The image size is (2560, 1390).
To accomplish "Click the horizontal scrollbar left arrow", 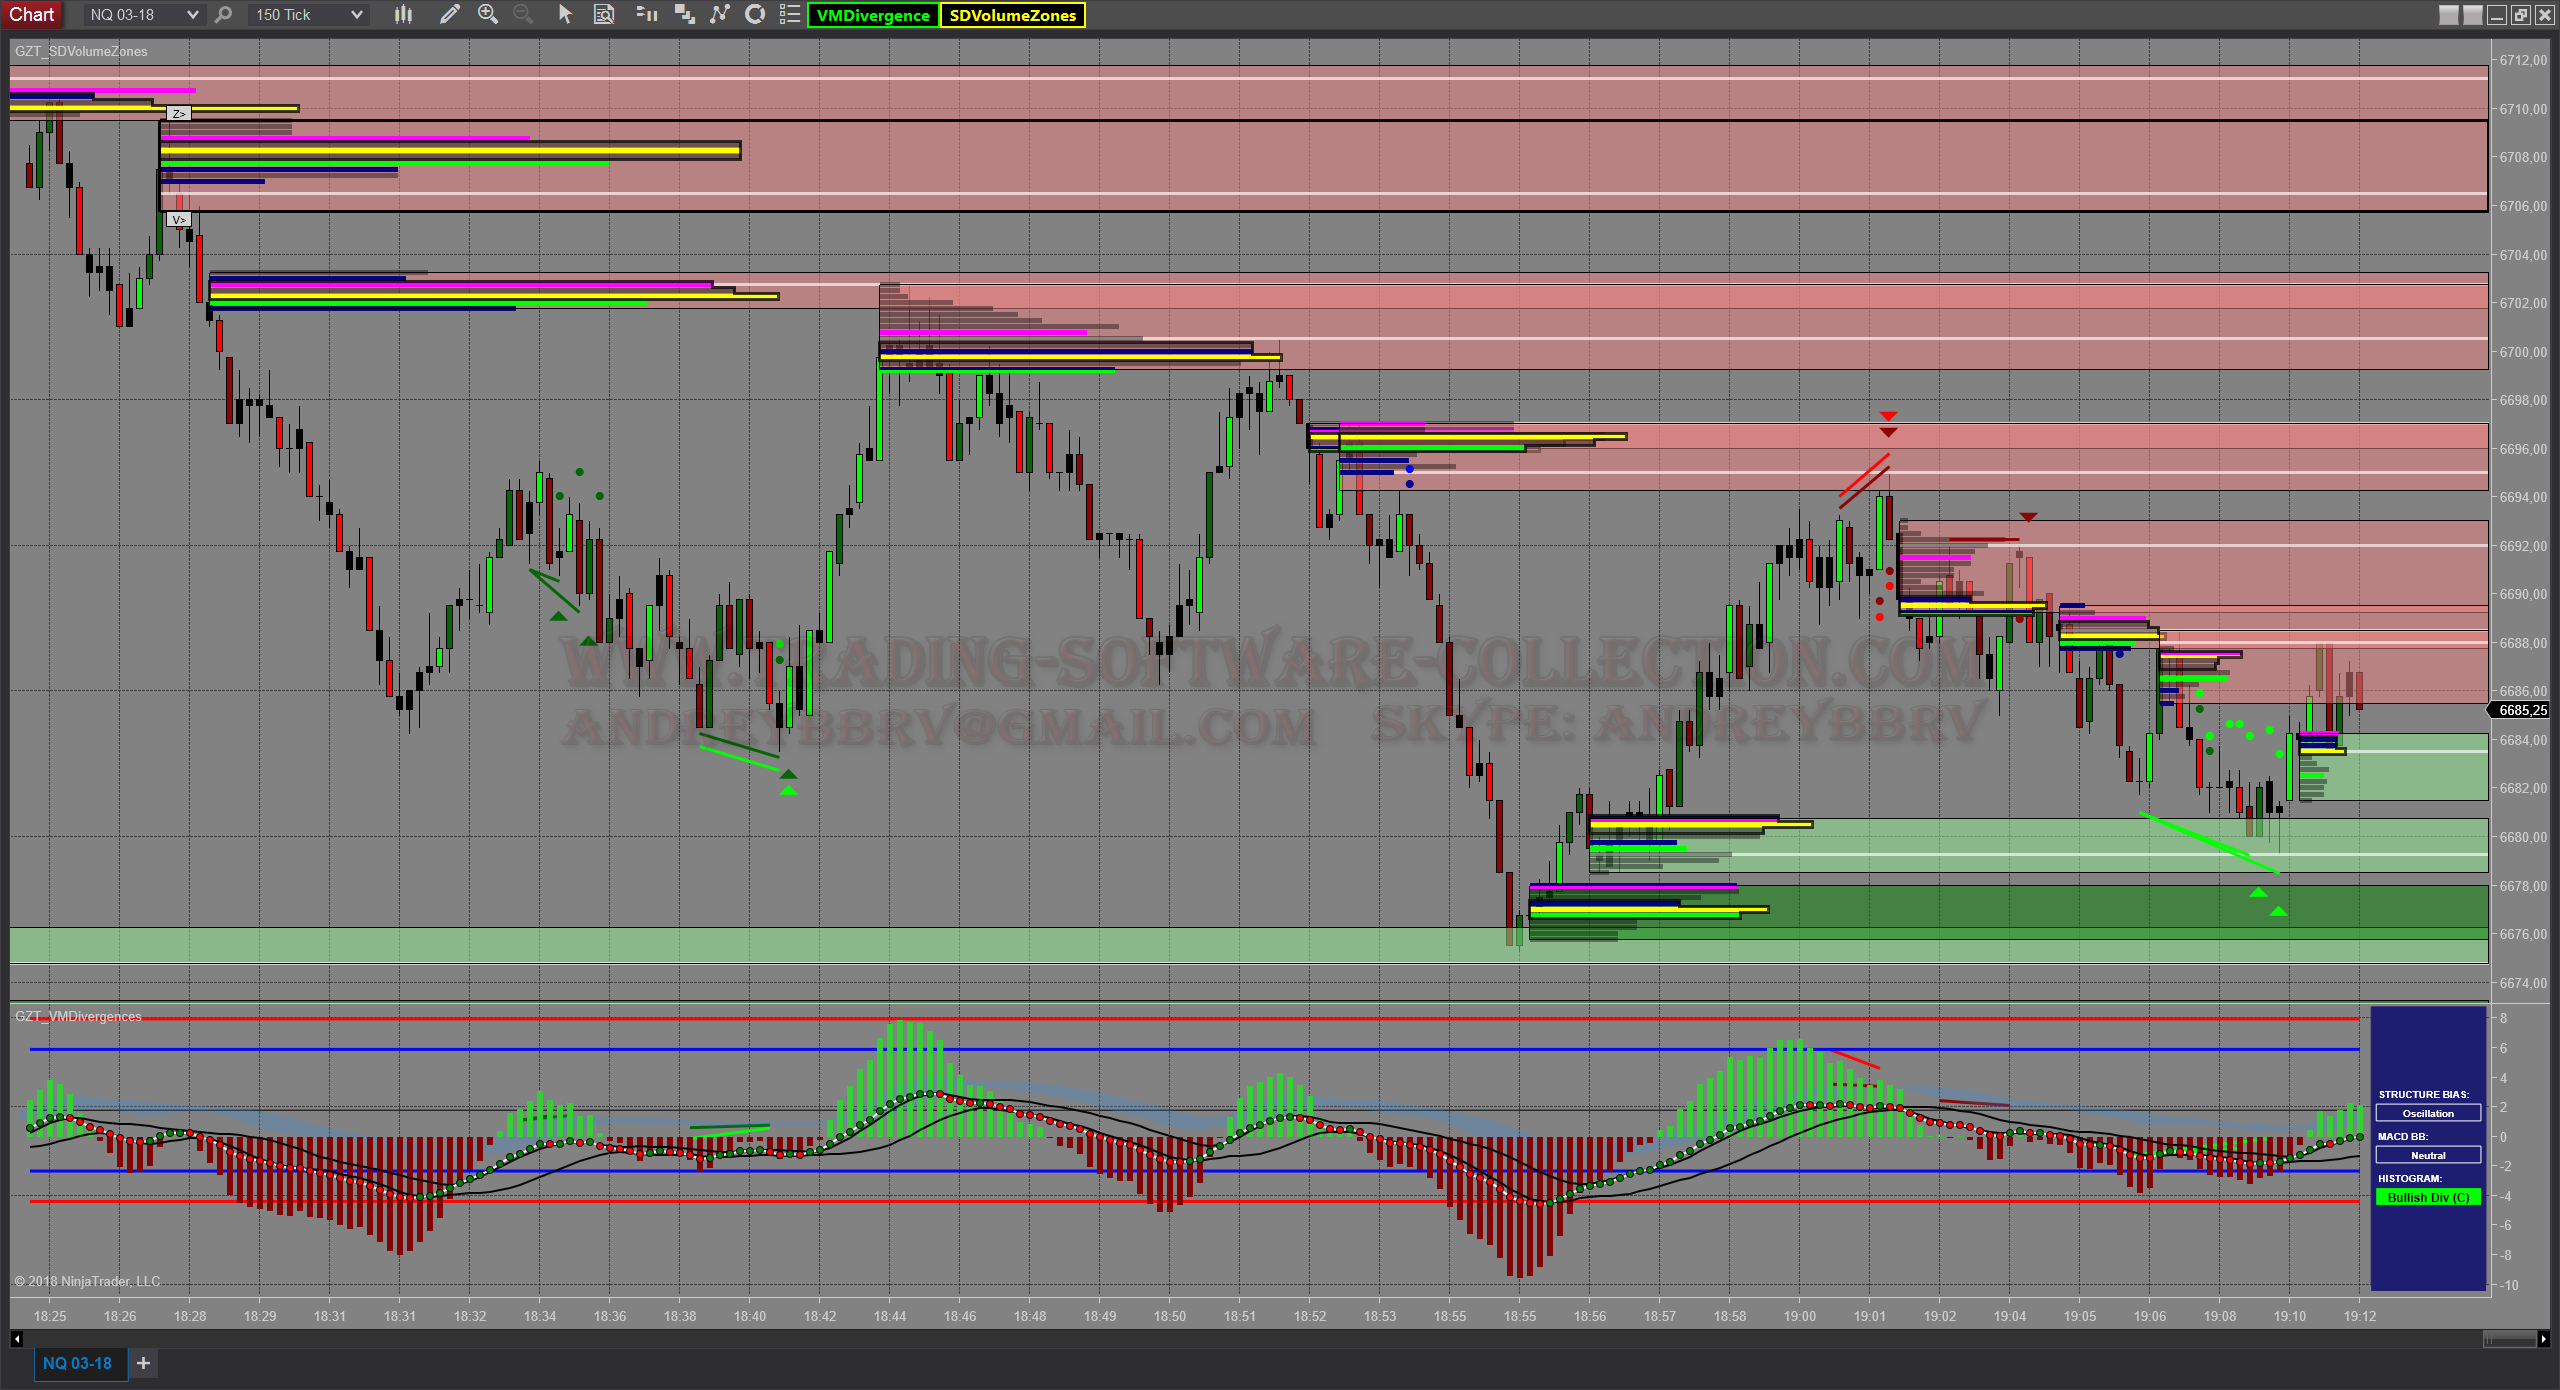I will pyautogui.click(x=16, y=1338).
